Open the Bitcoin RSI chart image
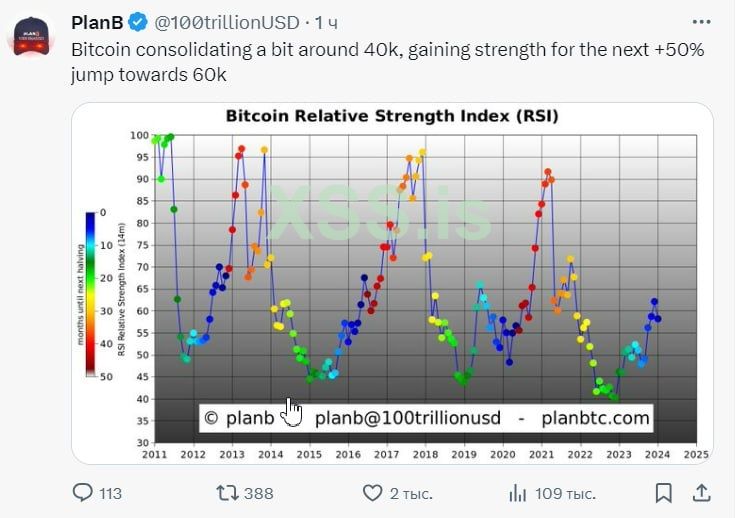 [391, 283]
